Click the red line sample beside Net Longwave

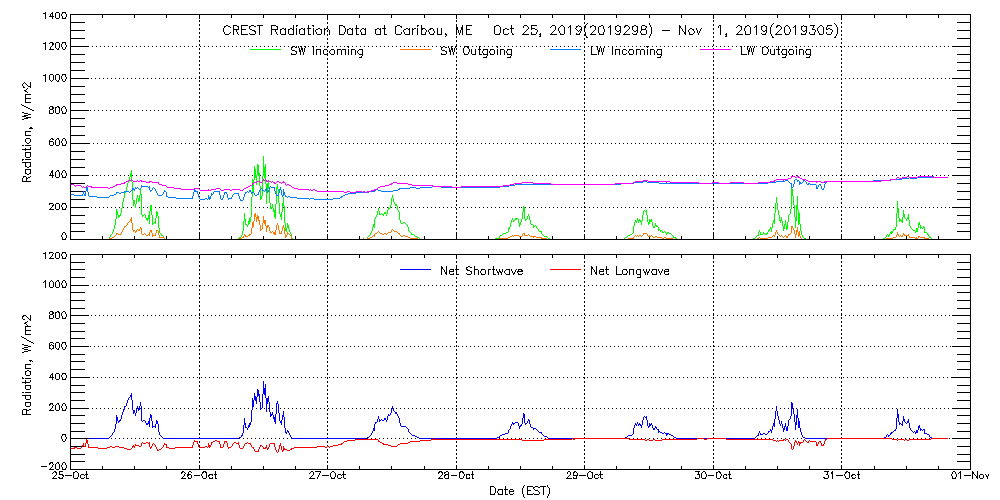[x=567, y=270]
